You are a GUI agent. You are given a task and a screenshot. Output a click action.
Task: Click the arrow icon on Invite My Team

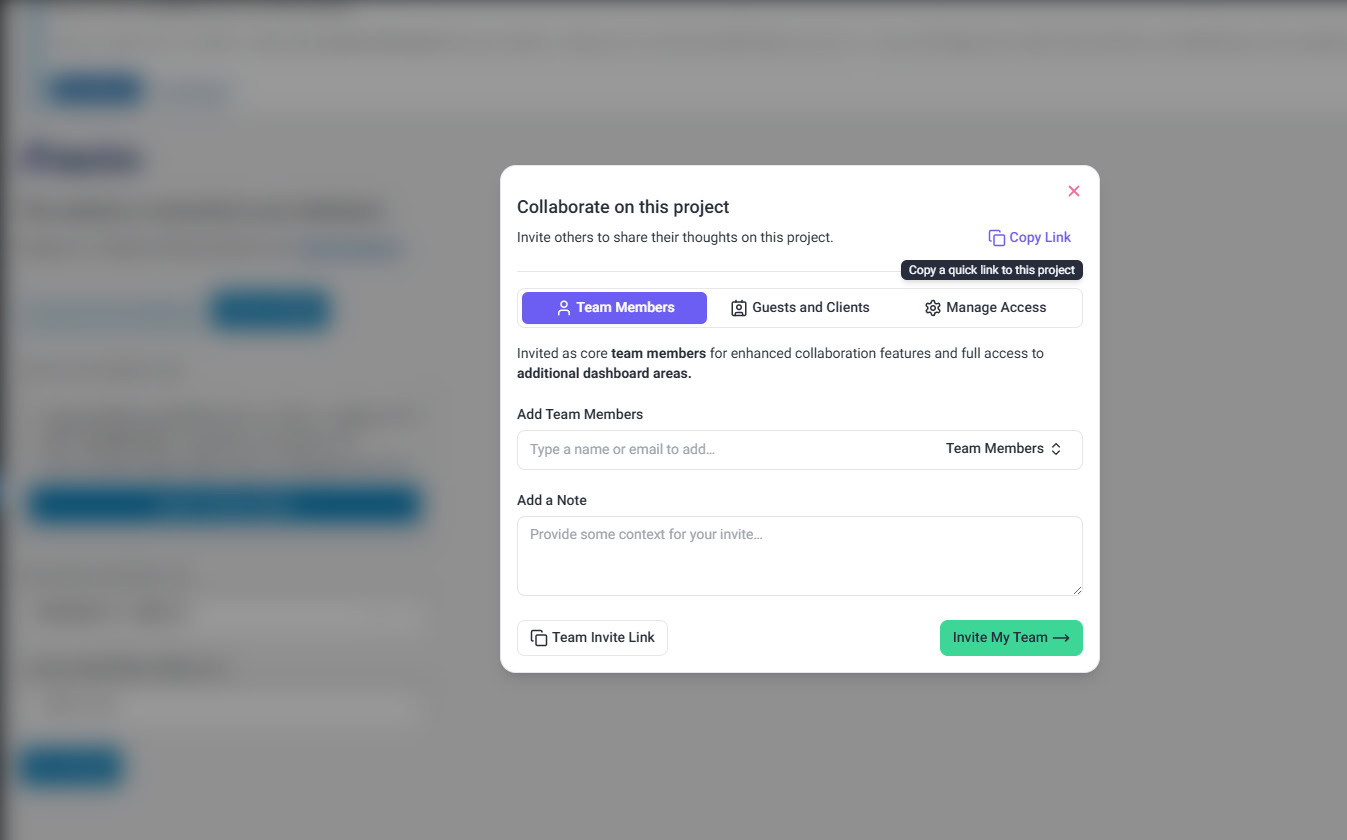1061,638
